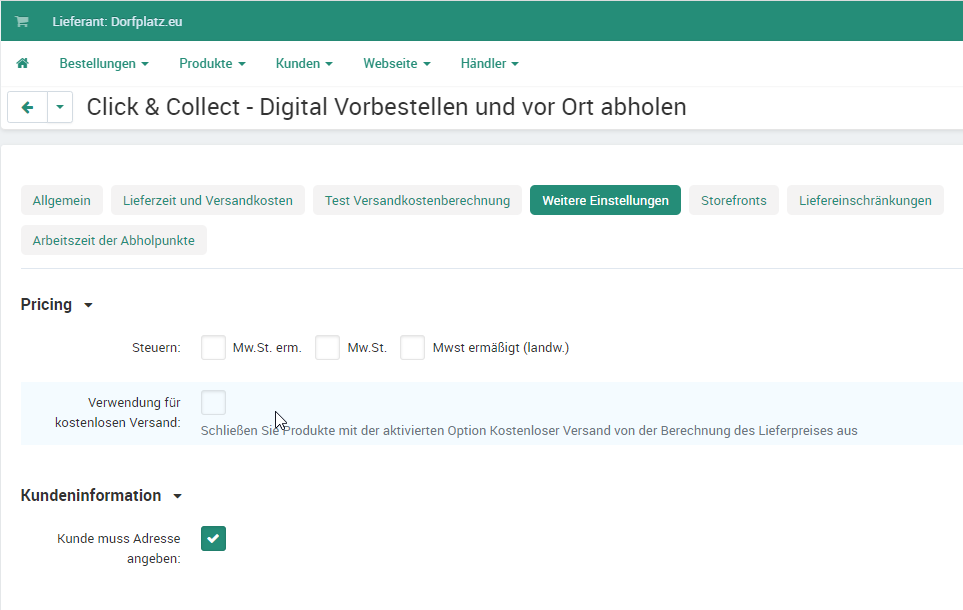The width and height of the screenshot is (963, 610).
Task: Click the Steuern label
Action: (156, 348)
